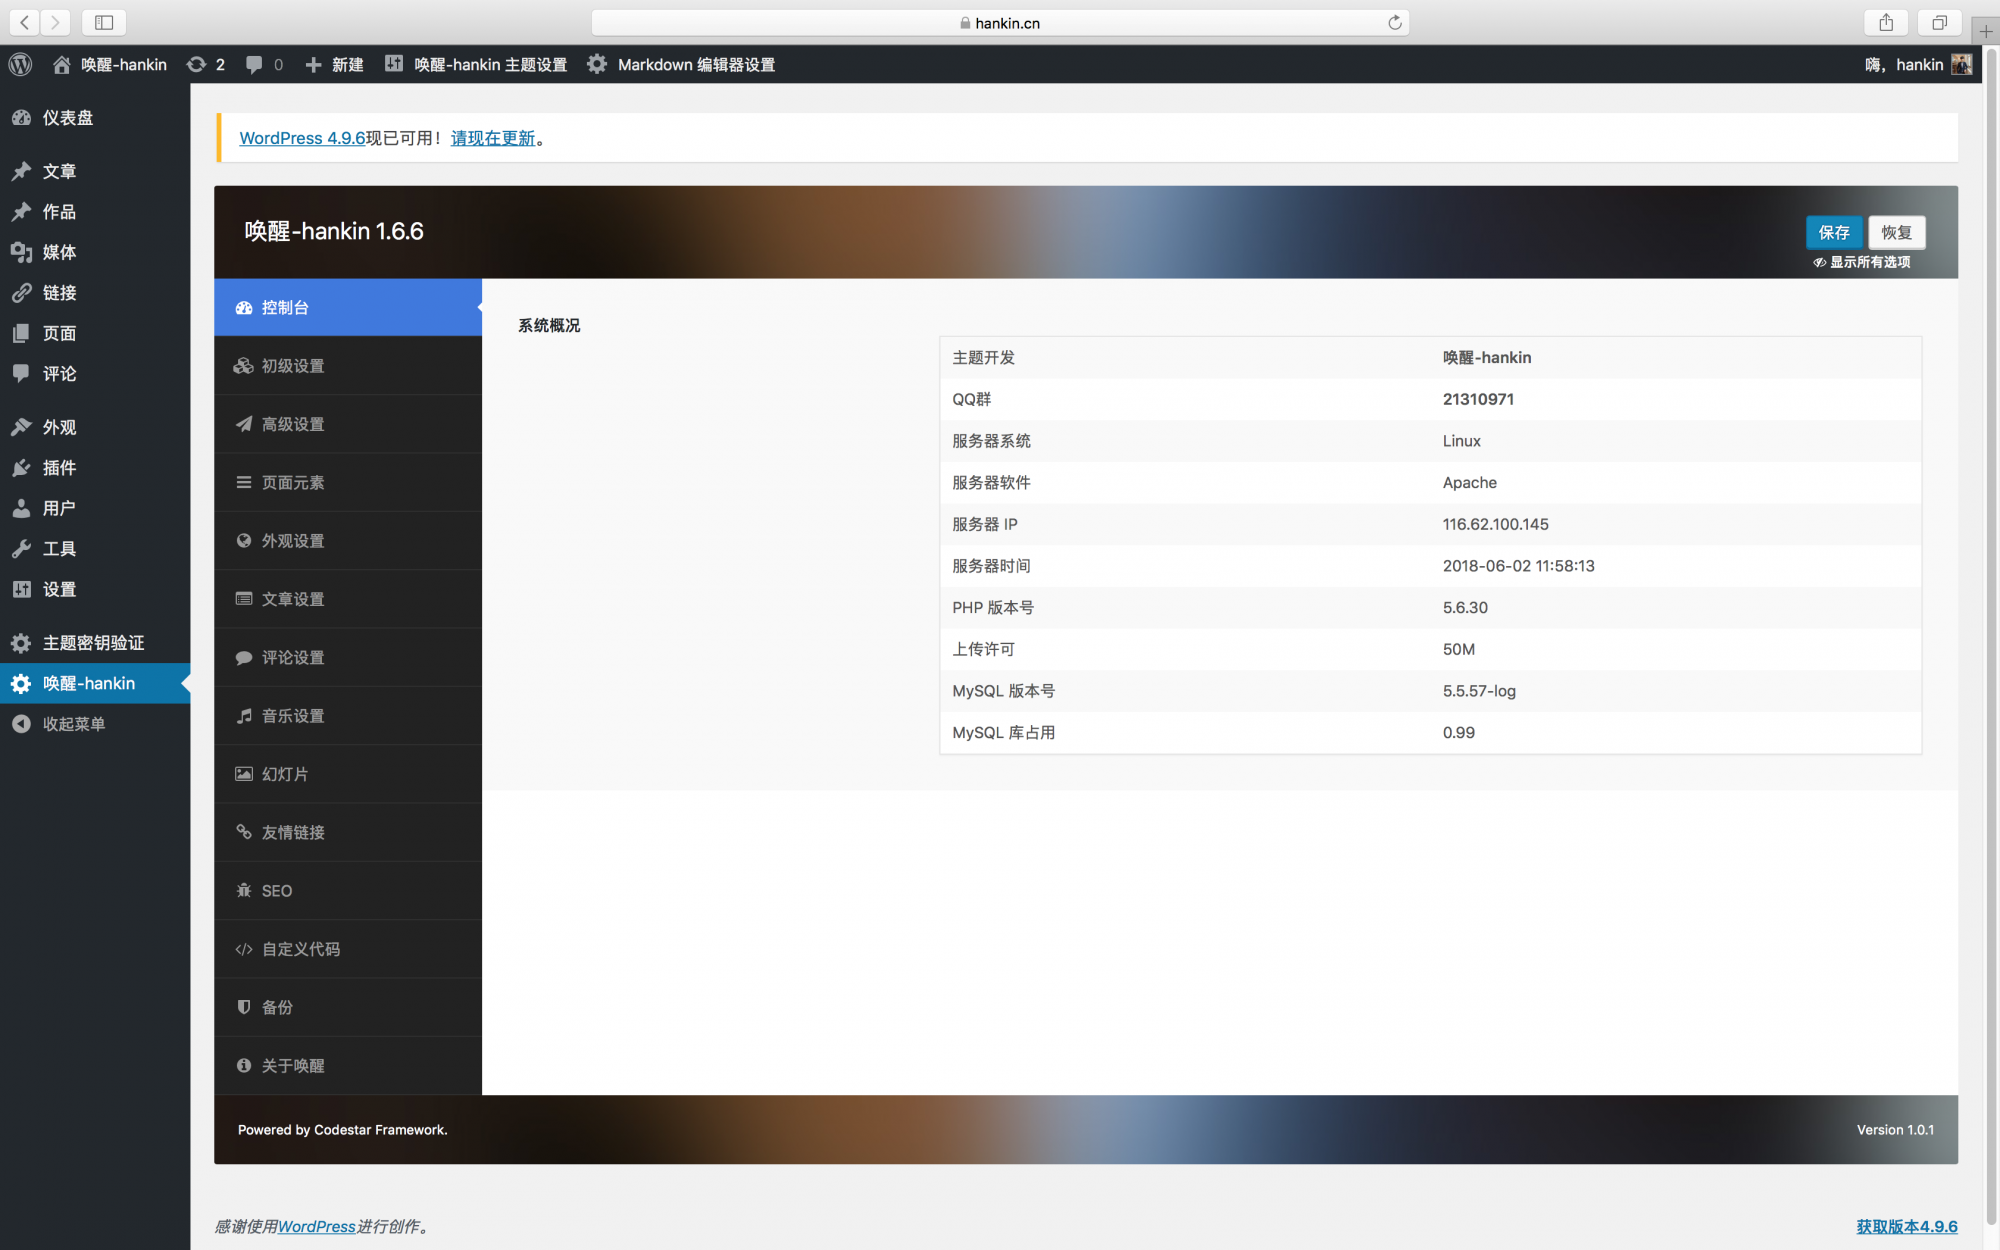Image resolution: width=2000 pixels, height=1250 pixels.
Task: Click the WordPress logo icon
Action: point(21,64)
